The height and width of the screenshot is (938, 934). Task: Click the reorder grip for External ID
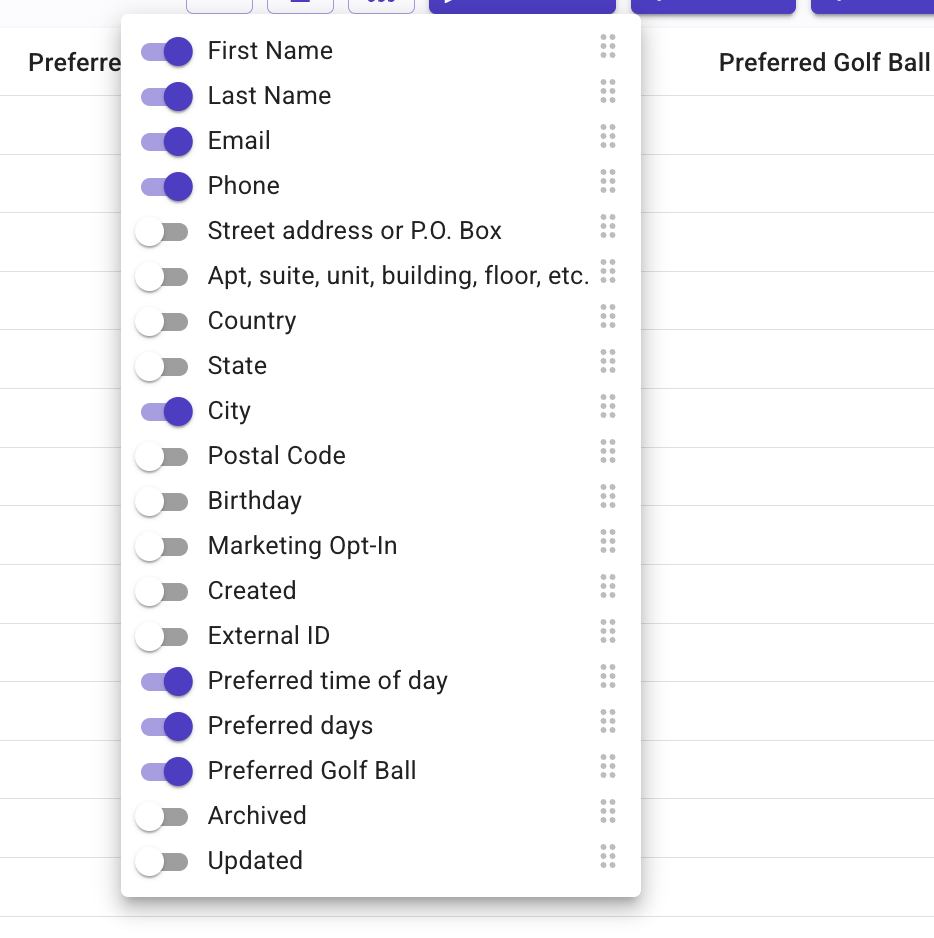point(607,631)
